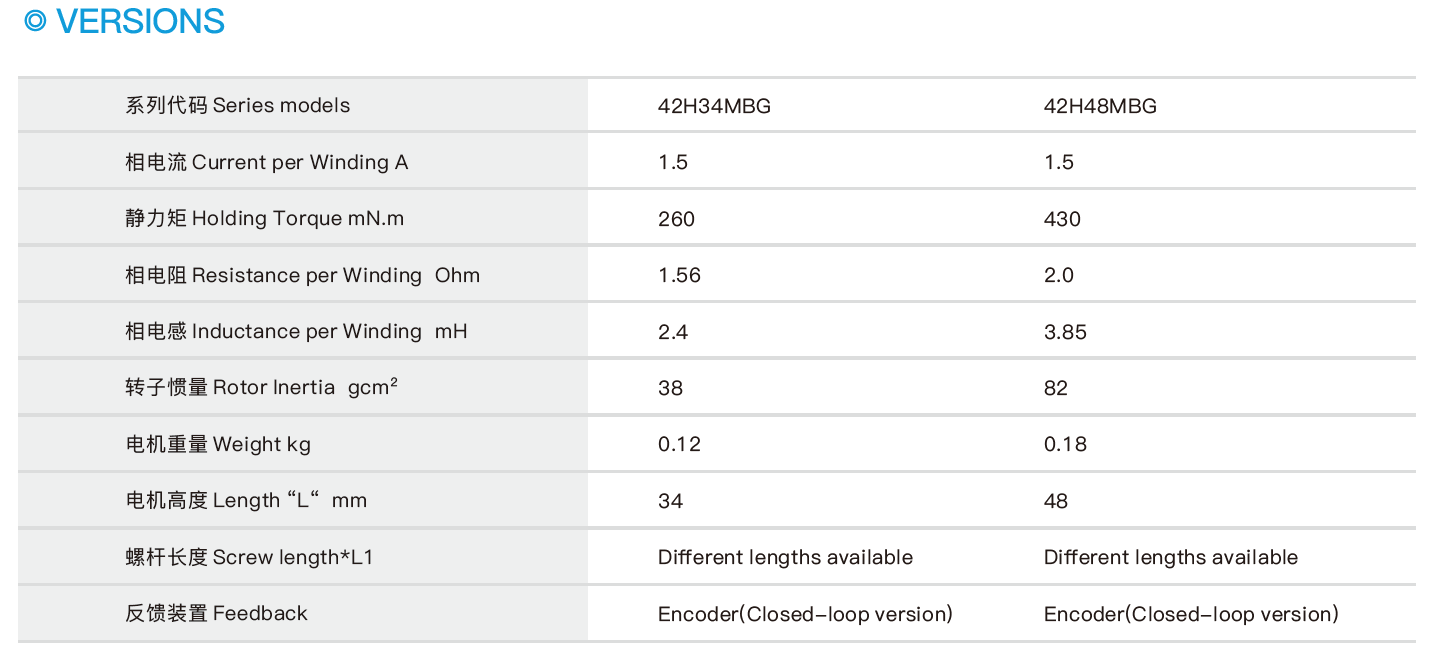The image size is (1433, 652).
Task: Select the resistance value 1.56
Action: tap(679, 275)
